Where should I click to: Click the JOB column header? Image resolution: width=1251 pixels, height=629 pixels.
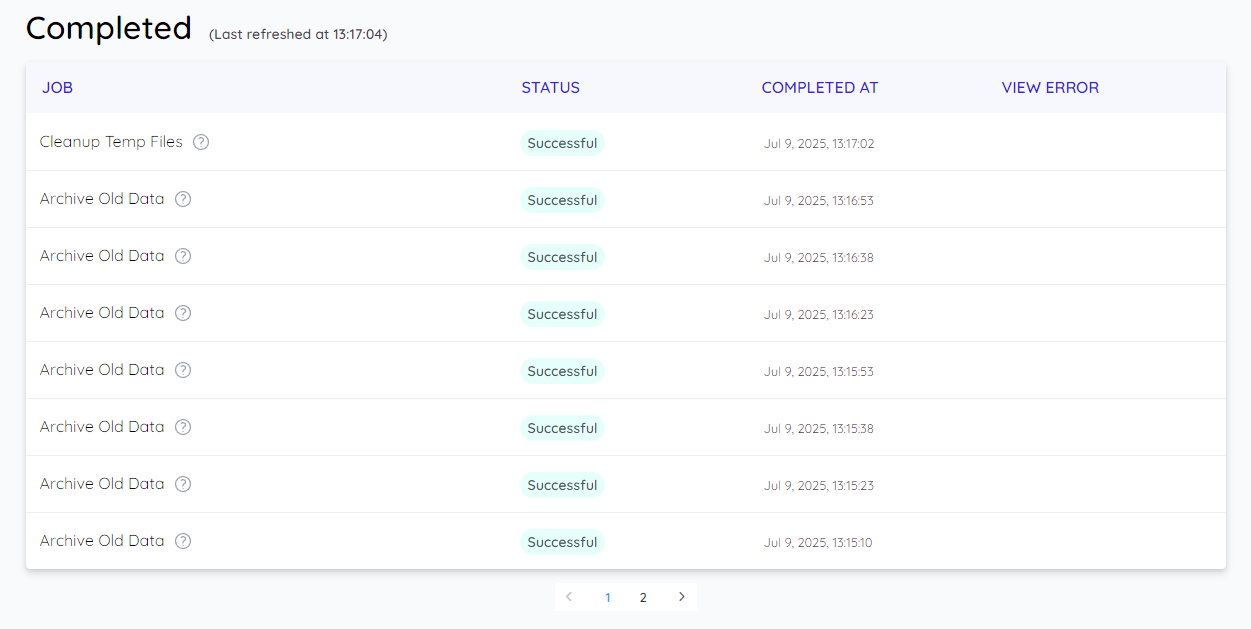57,88
